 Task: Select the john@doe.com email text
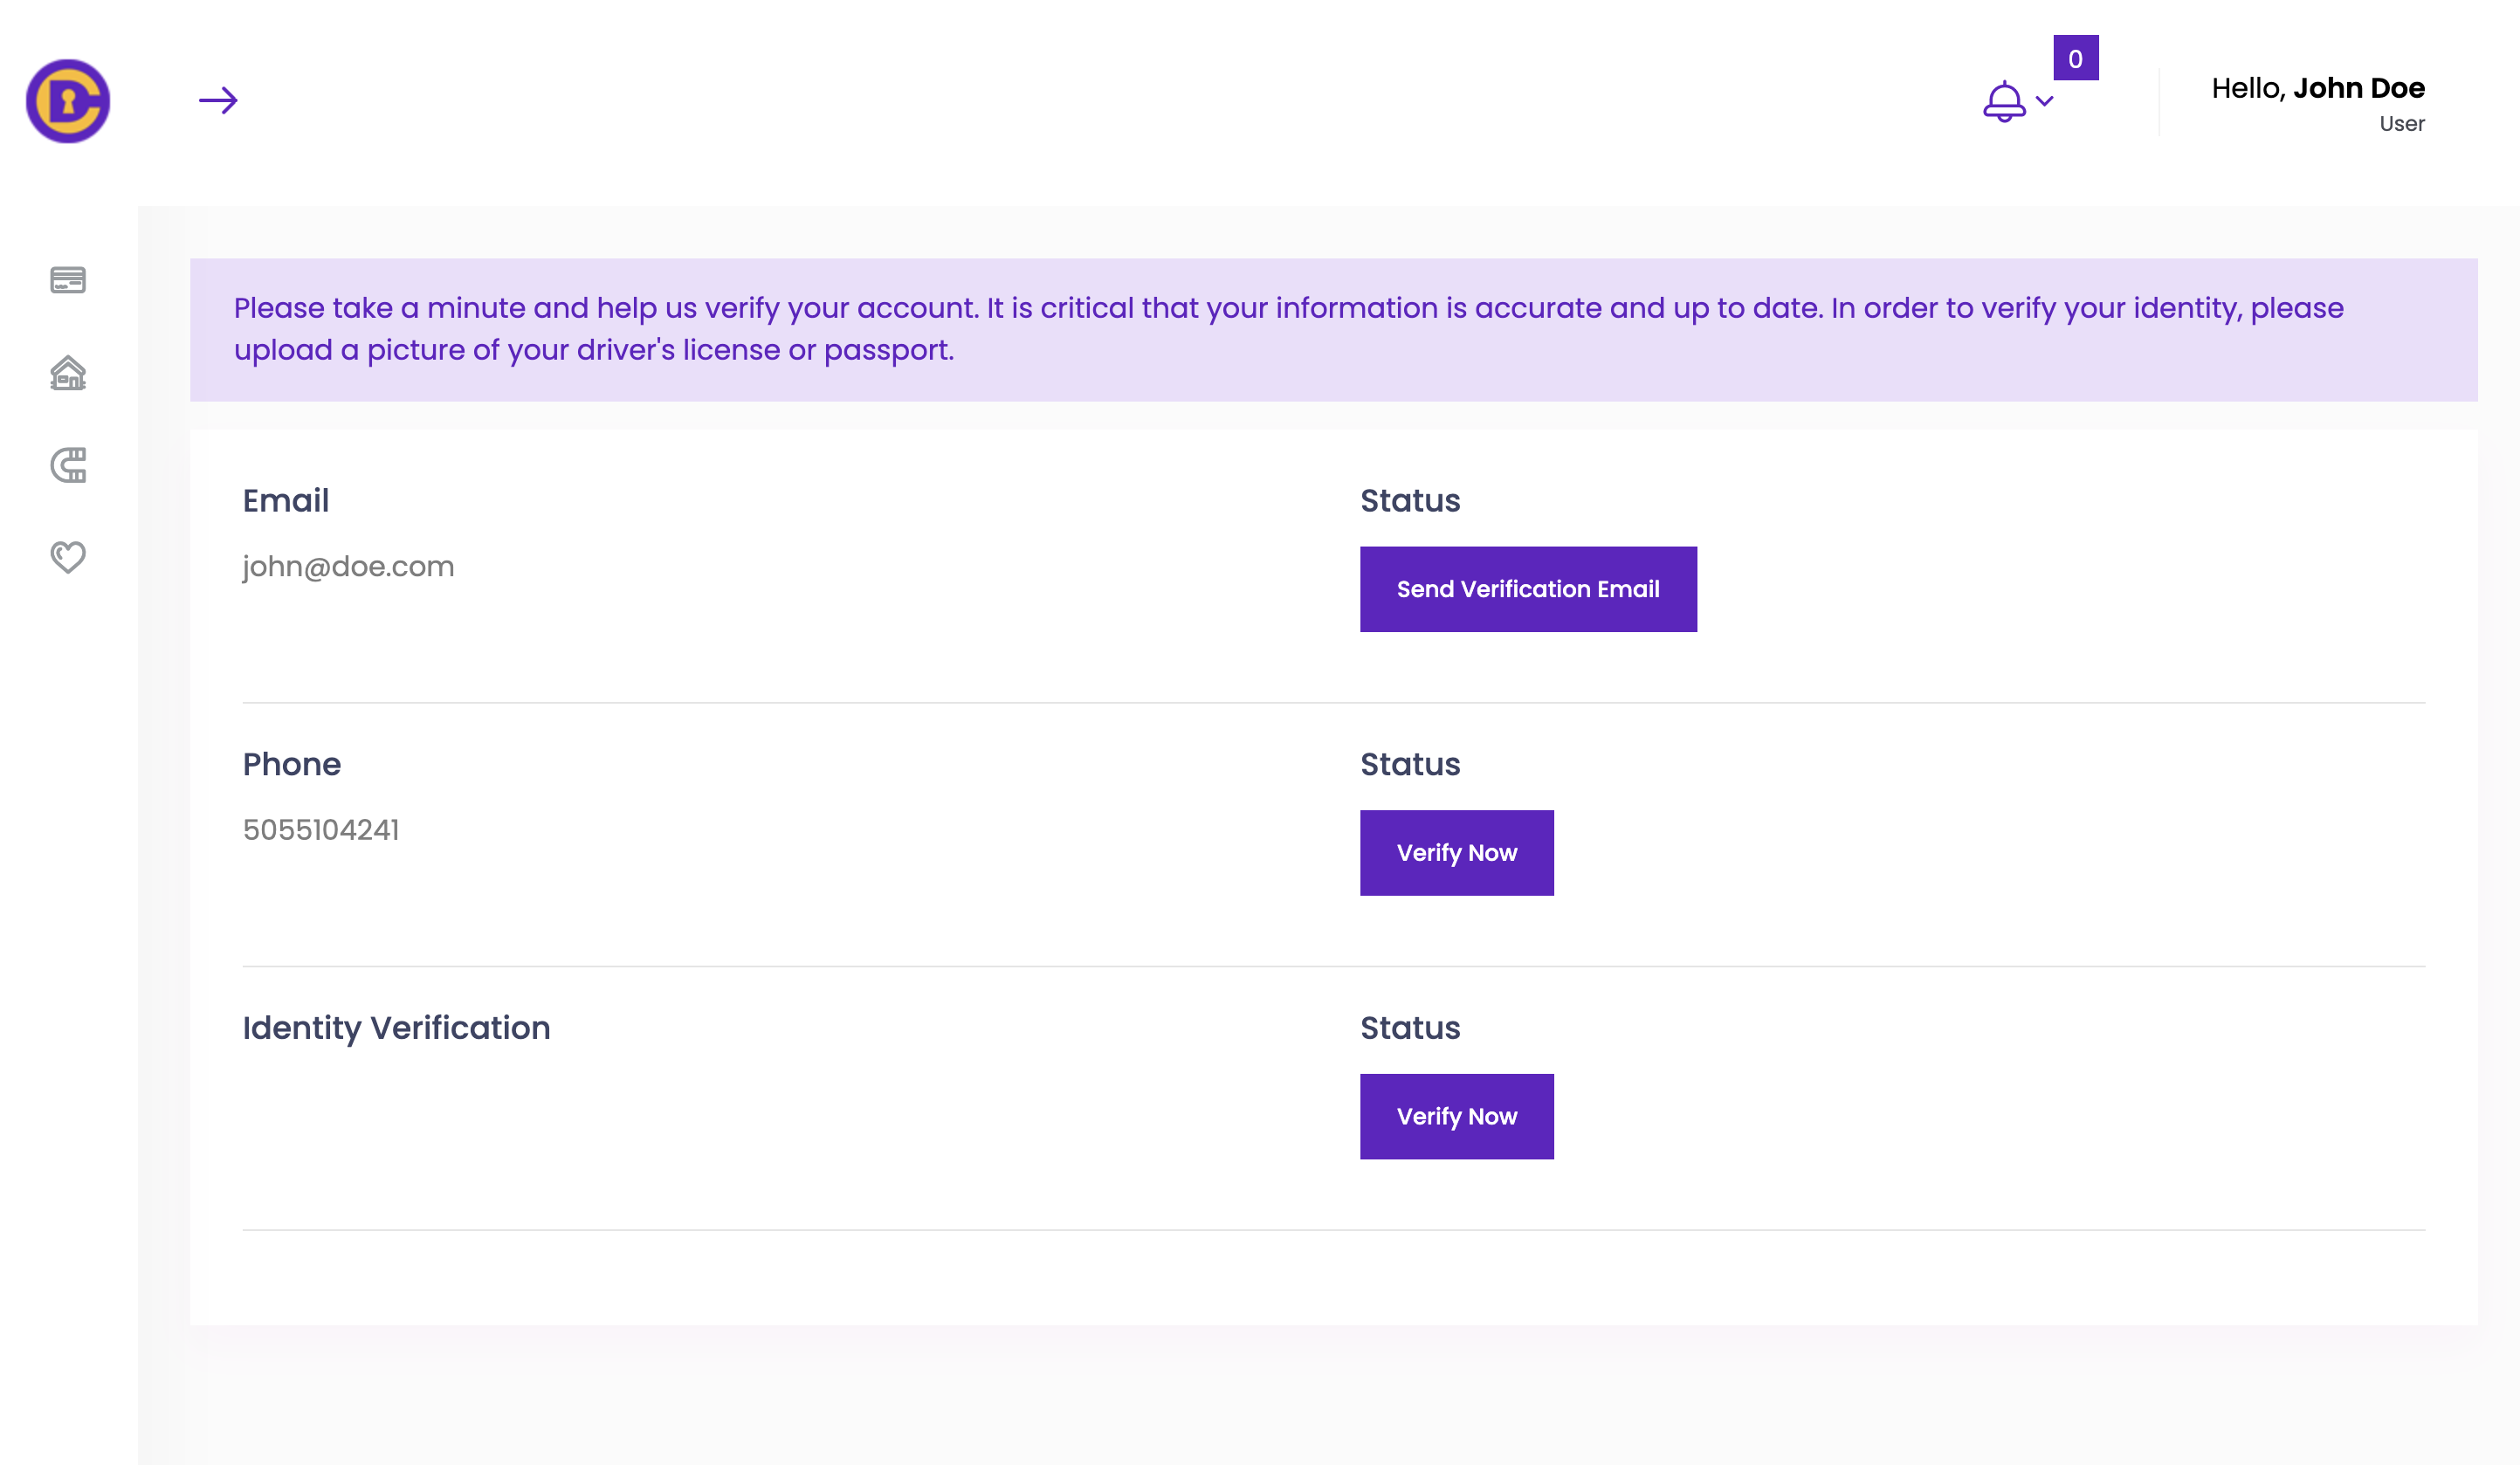click(x=348, y=567)
